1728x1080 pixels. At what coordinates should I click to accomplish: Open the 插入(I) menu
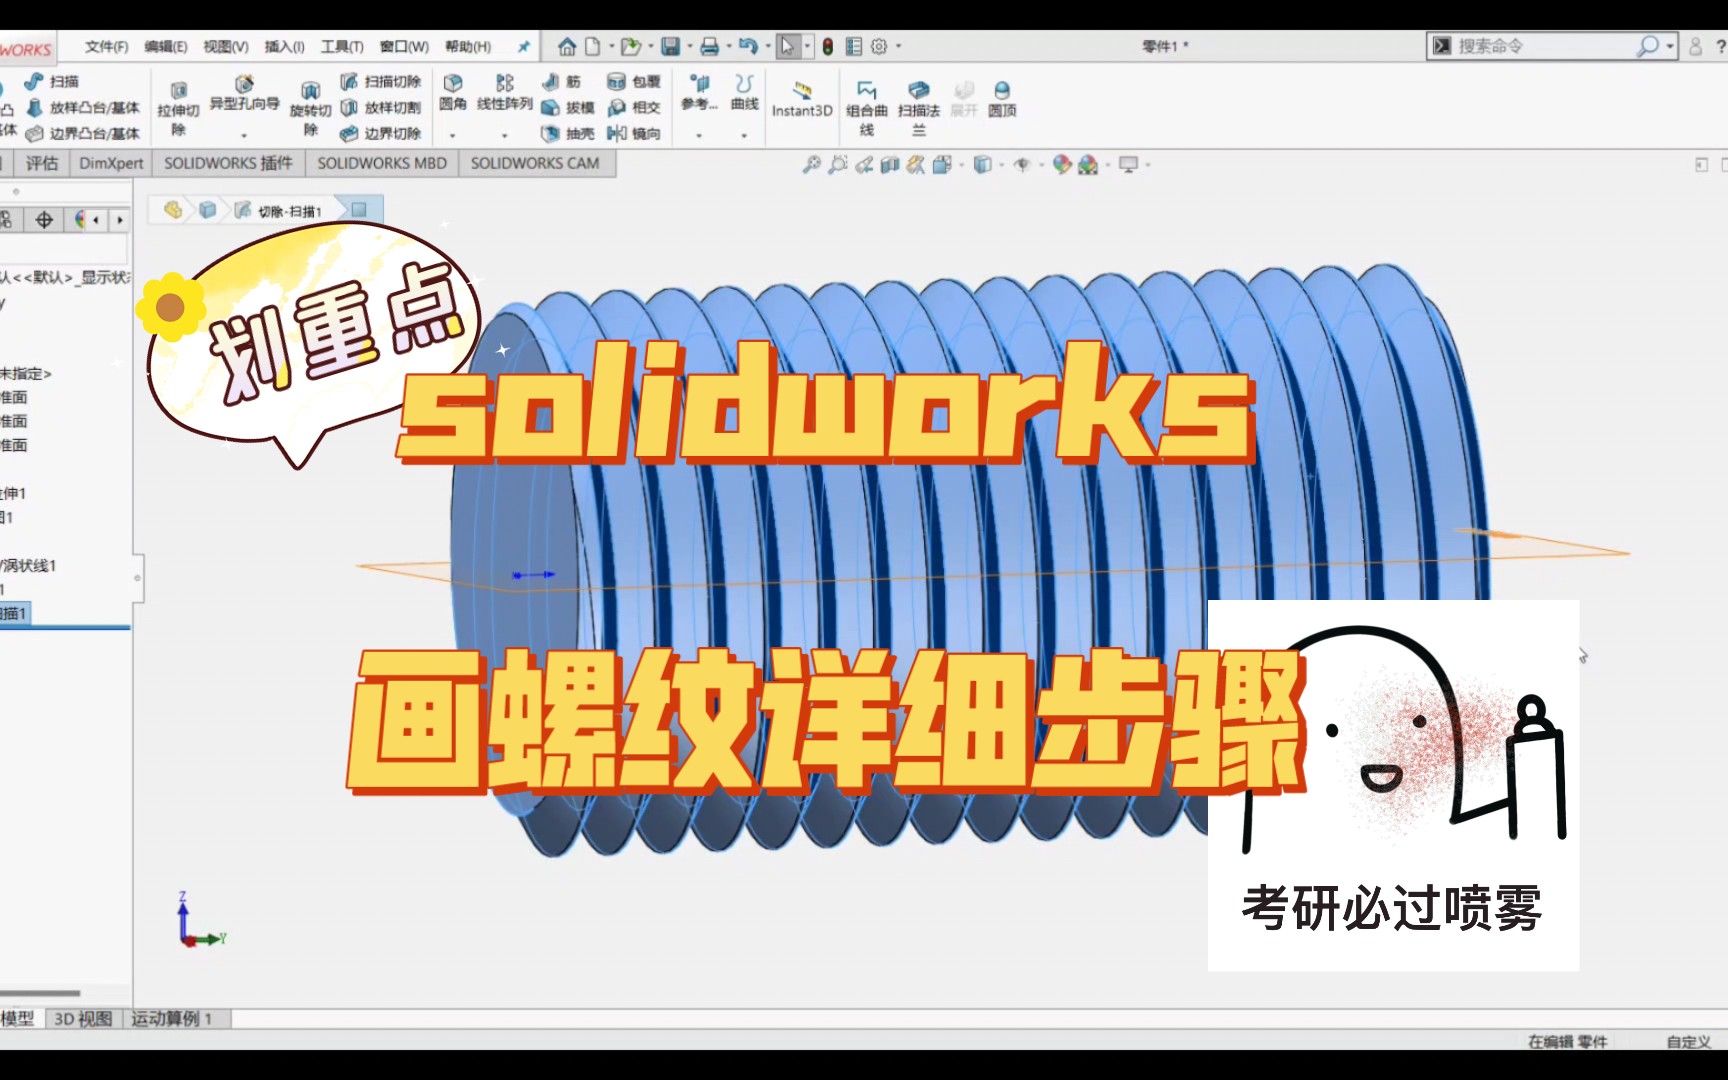[x=284, y=46]
